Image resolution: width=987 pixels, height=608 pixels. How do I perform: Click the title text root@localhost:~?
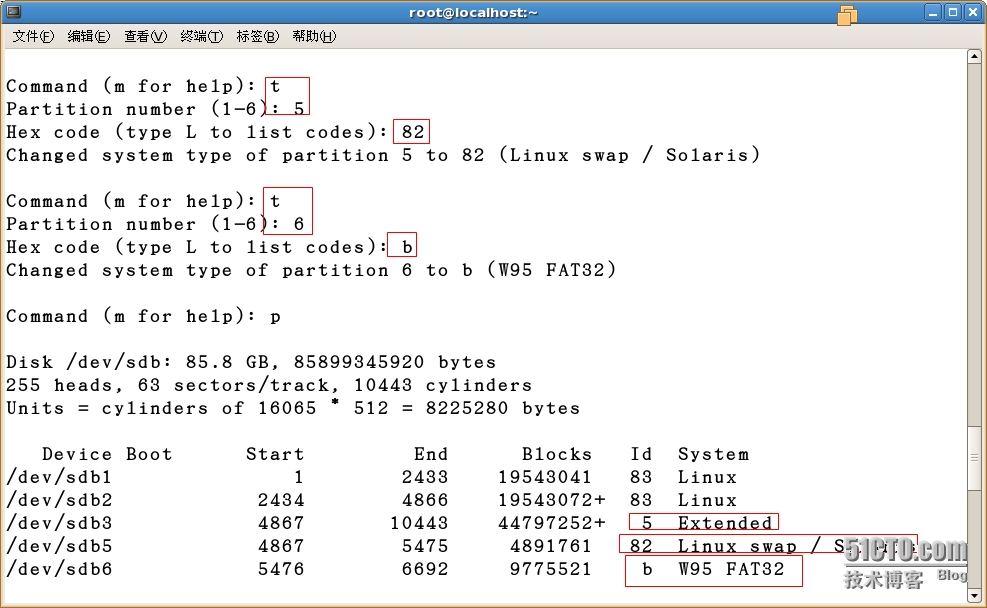[x=473, y=13]
